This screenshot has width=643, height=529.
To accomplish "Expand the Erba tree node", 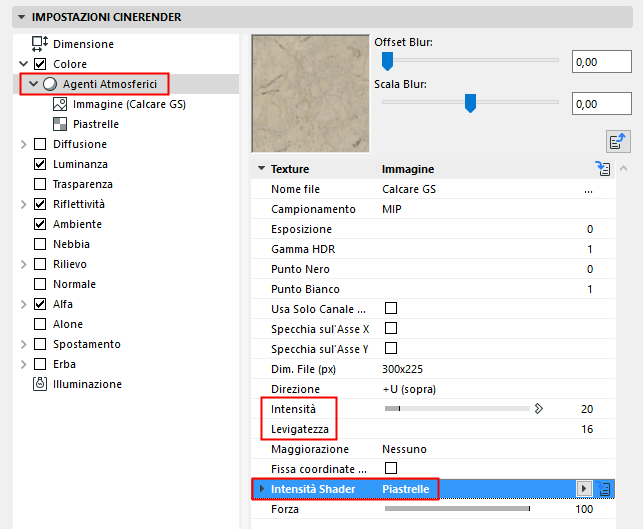I will [23, 364].
